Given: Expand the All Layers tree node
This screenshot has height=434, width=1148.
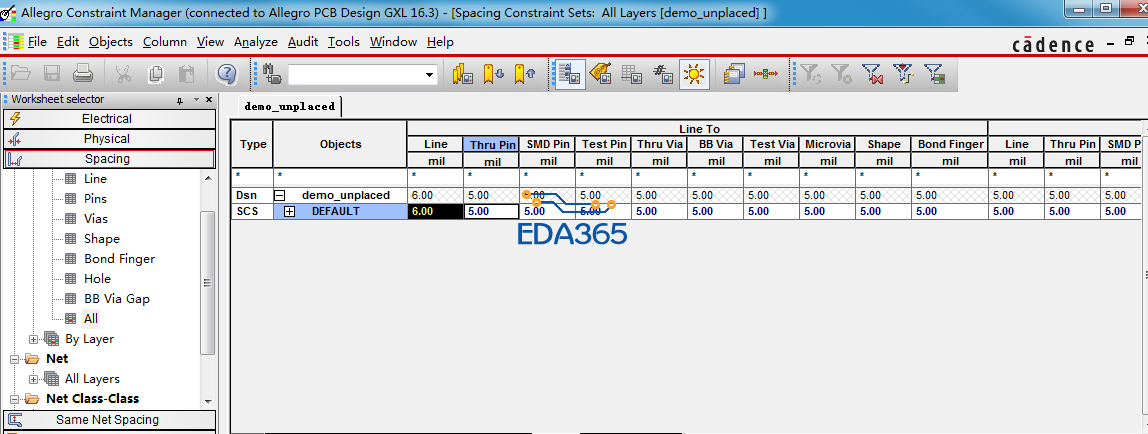Looking at the screenshot, I should (x=33, y=379).
